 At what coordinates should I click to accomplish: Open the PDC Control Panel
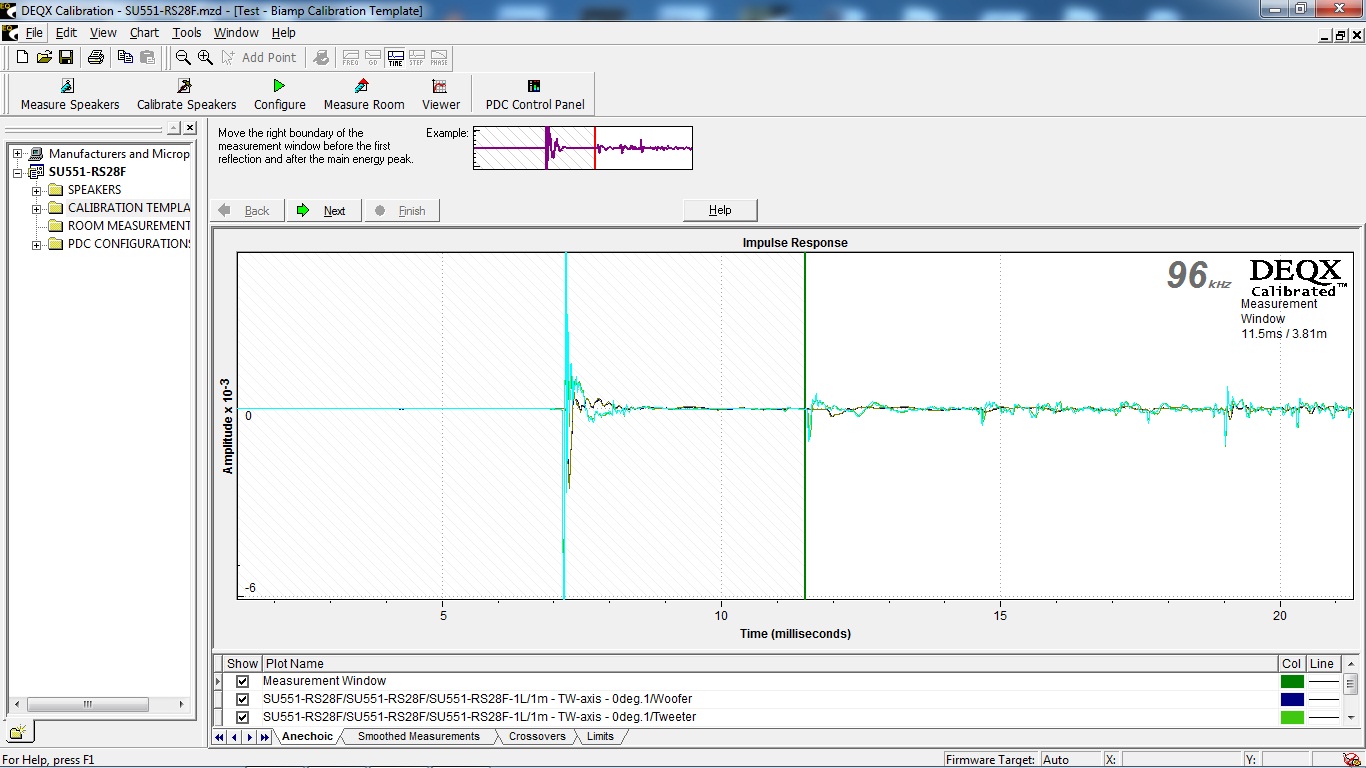[x=535, y=95]
